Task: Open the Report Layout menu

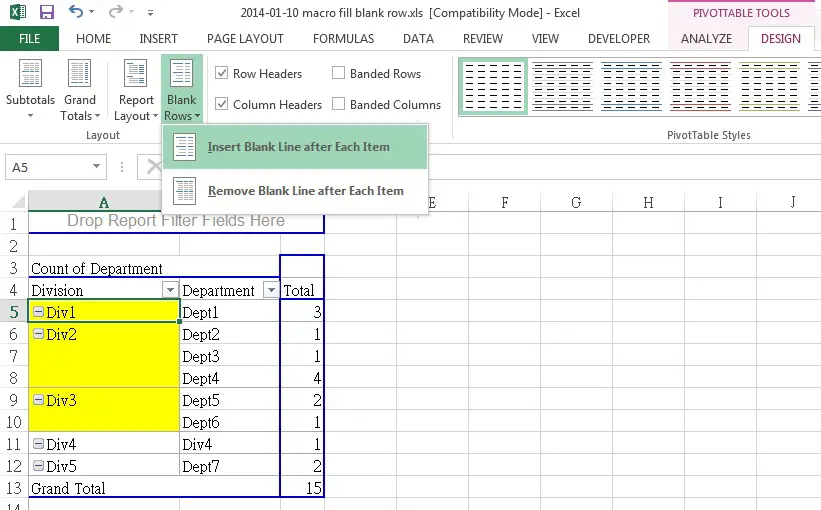Action: click(x=136, y=89)
